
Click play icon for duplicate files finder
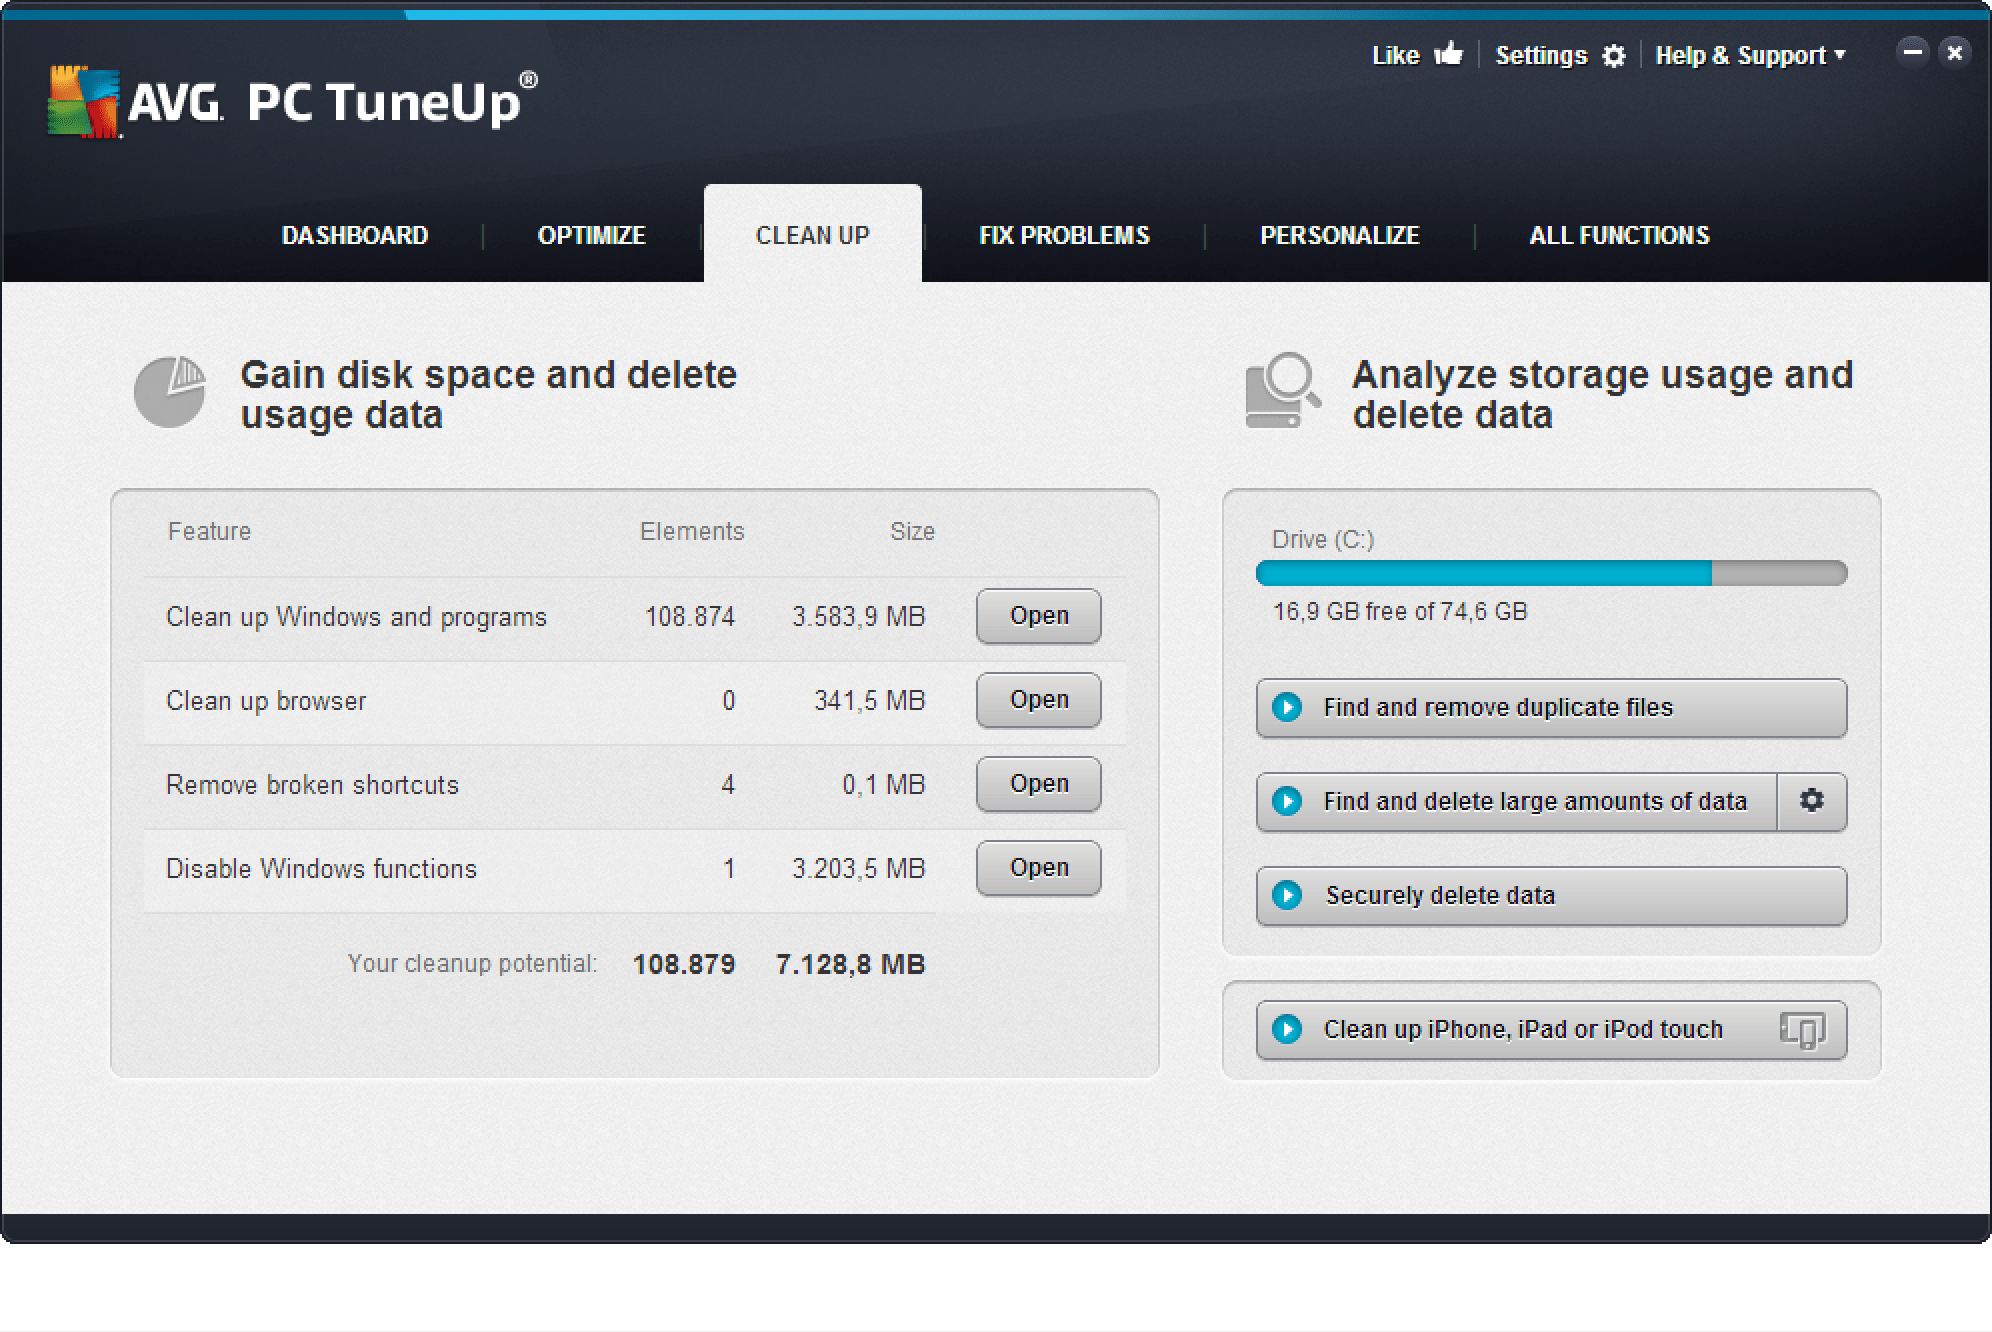click(1287, 707)
